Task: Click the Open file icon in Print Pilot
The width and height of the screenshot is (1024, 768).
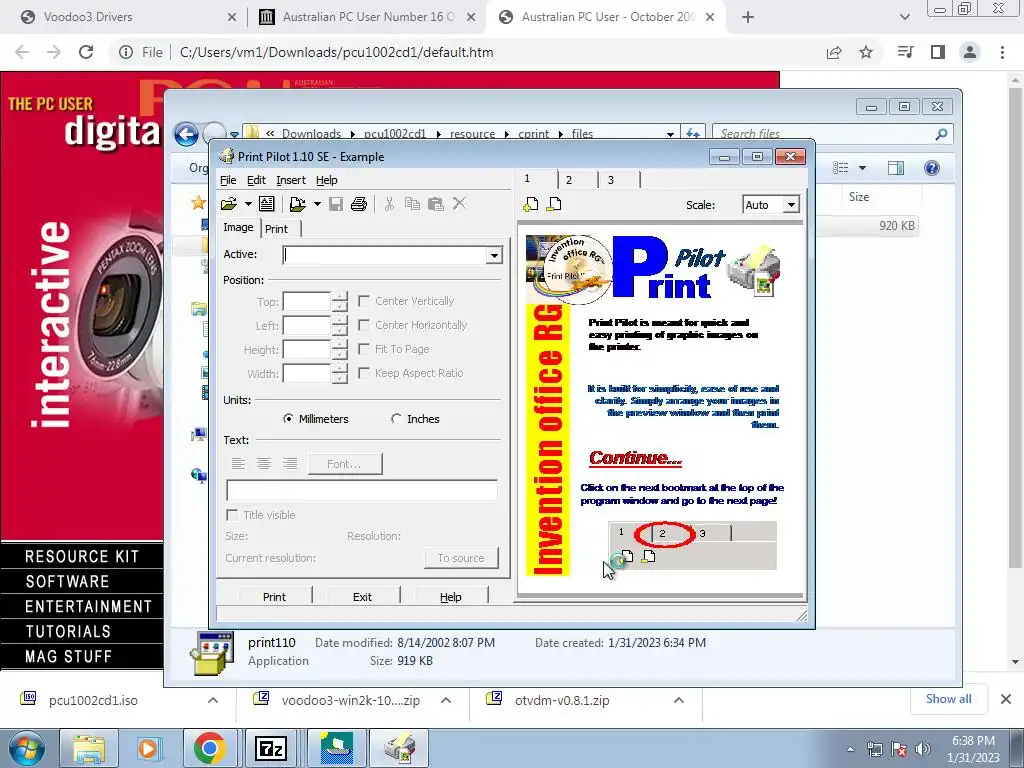Action: click(x=229, y=204)
